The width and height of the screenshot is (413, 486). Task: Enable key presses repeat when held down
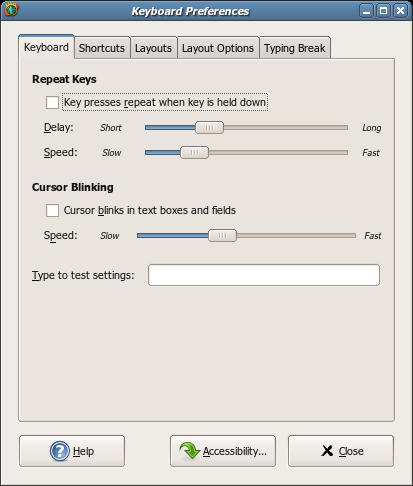(52, 102)
